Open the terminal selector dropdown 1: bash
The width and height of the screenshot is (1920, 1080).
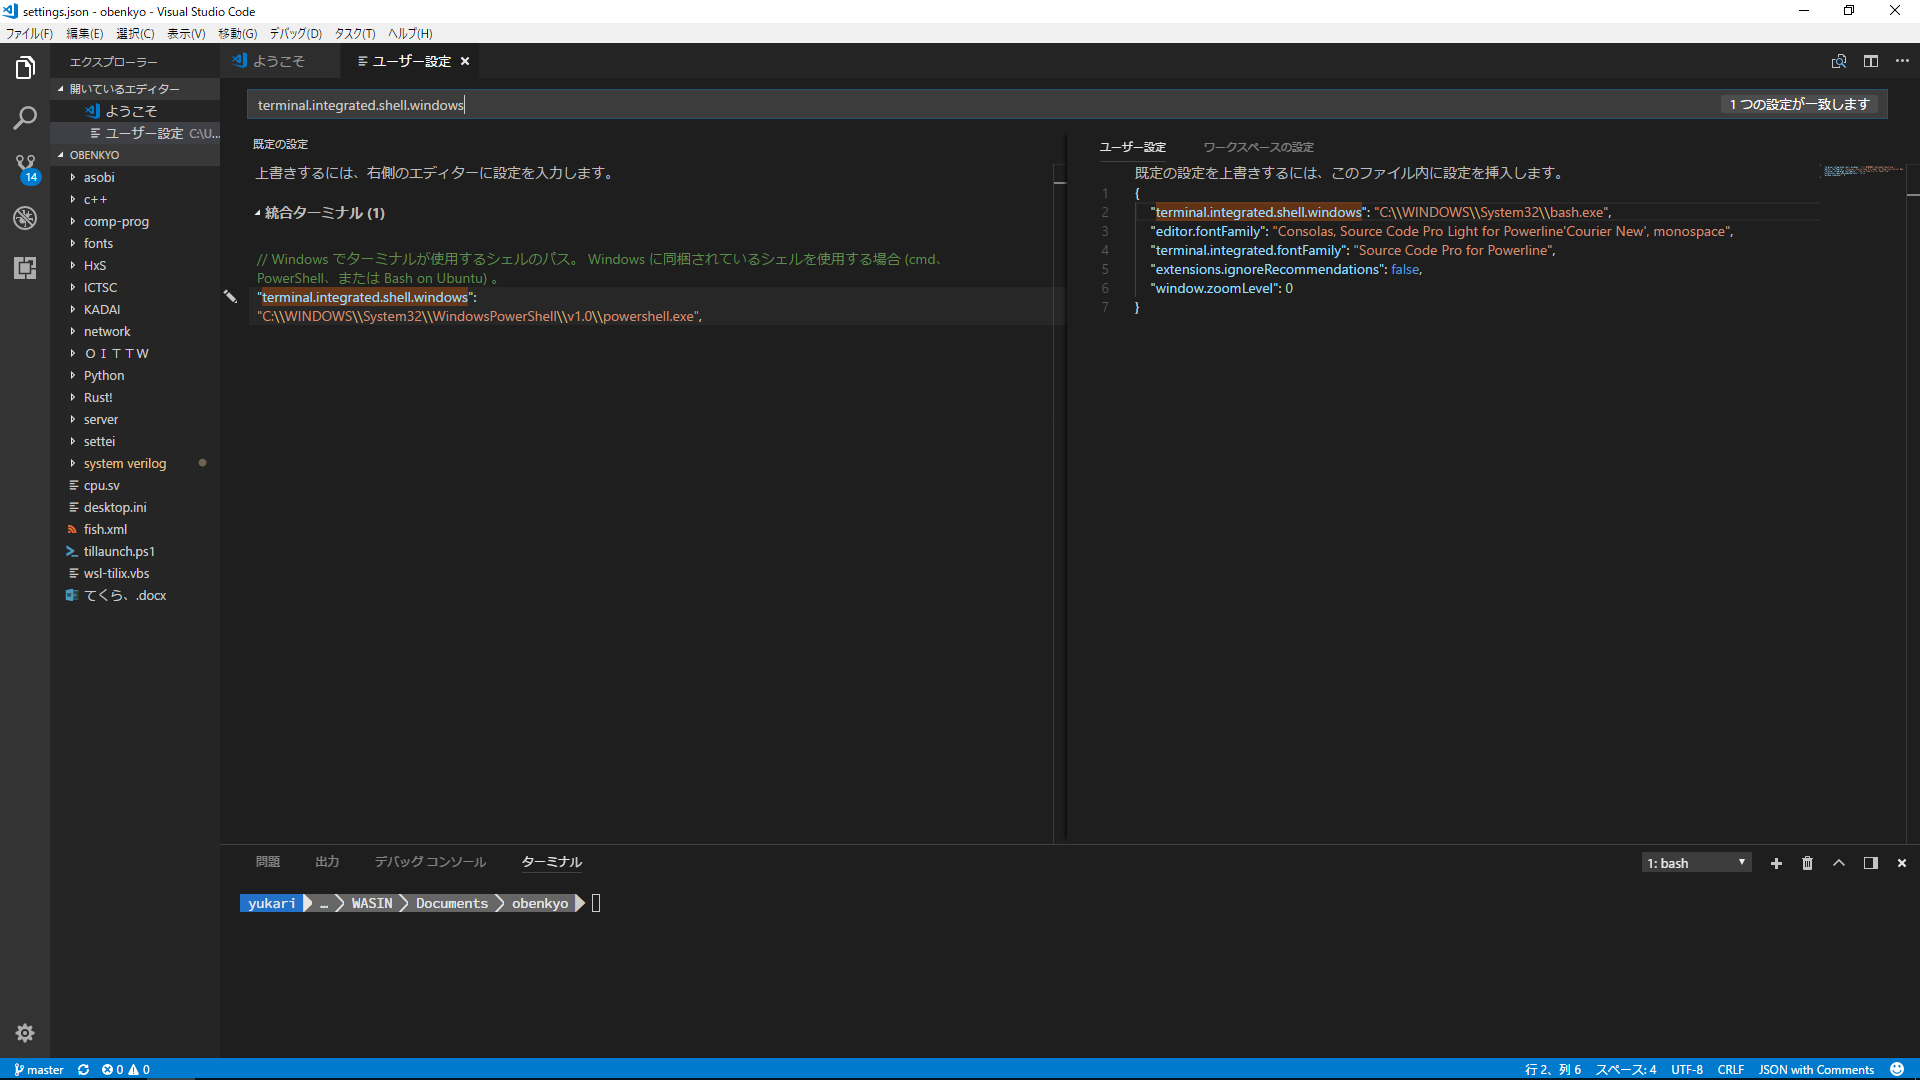coord(1696,863)
